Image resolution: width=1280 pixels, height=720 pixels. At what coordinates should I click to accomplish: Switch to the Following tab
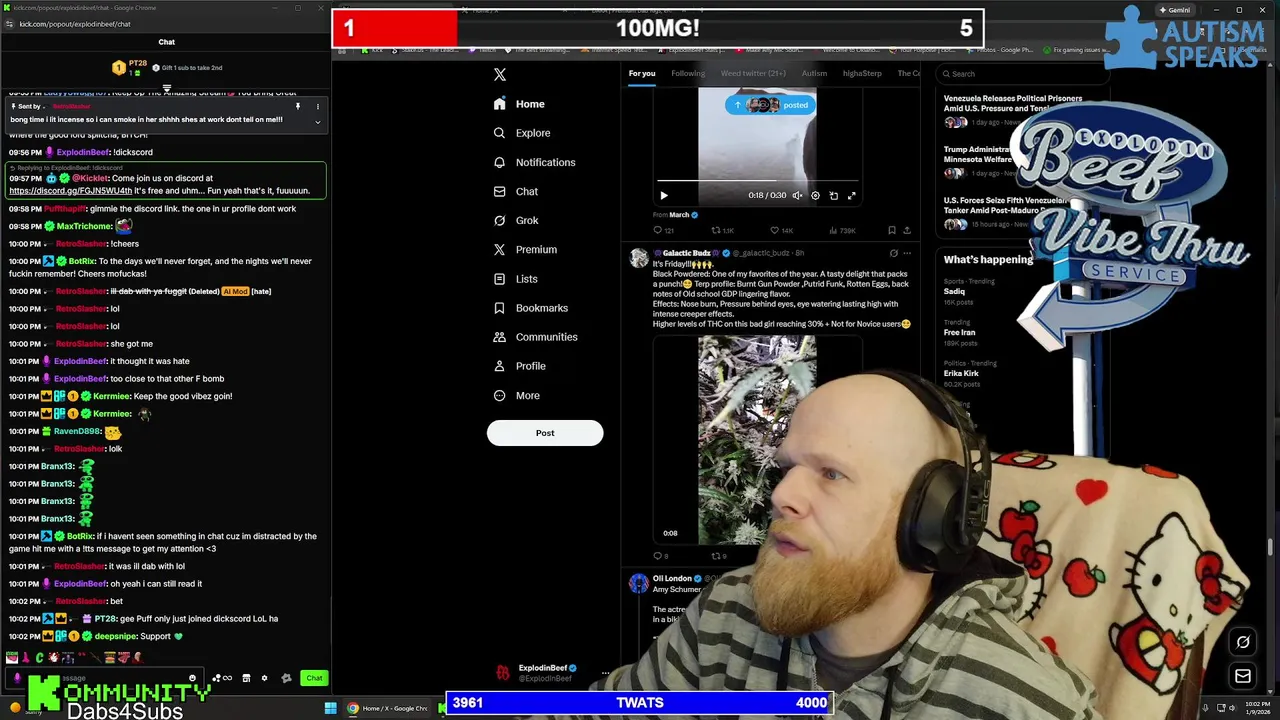click(688, 73)
